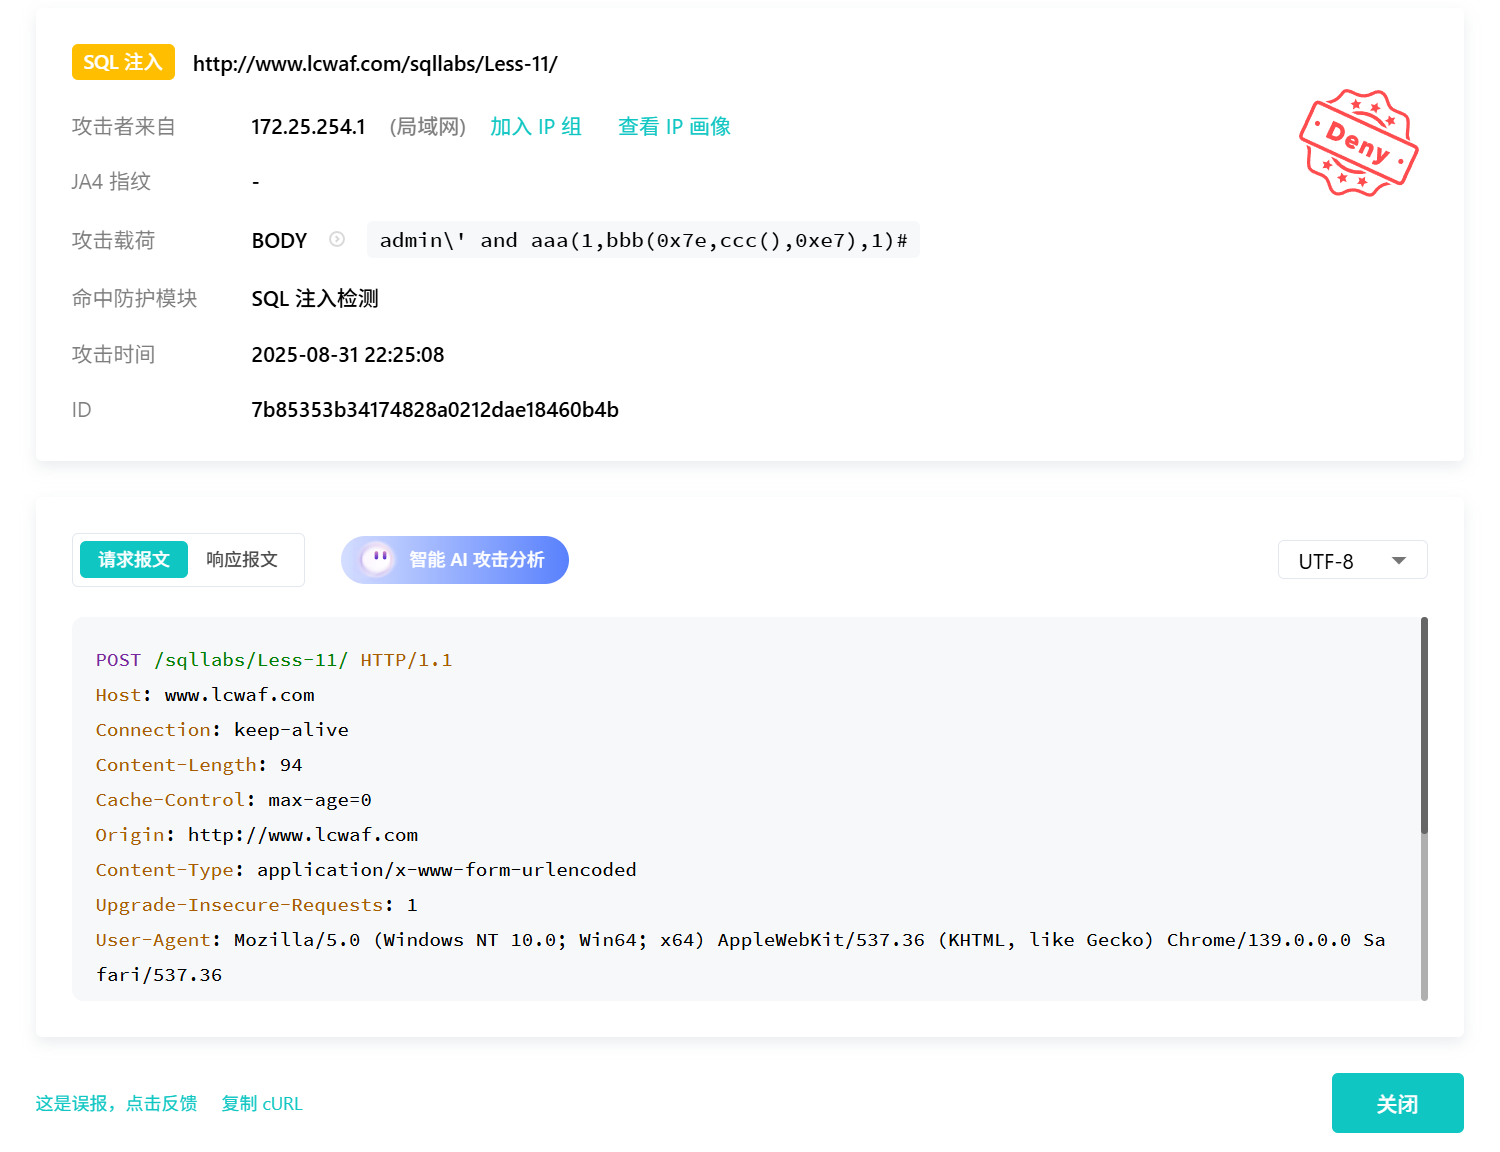Click 加入 IP 组 link

(x=536, y=127)
